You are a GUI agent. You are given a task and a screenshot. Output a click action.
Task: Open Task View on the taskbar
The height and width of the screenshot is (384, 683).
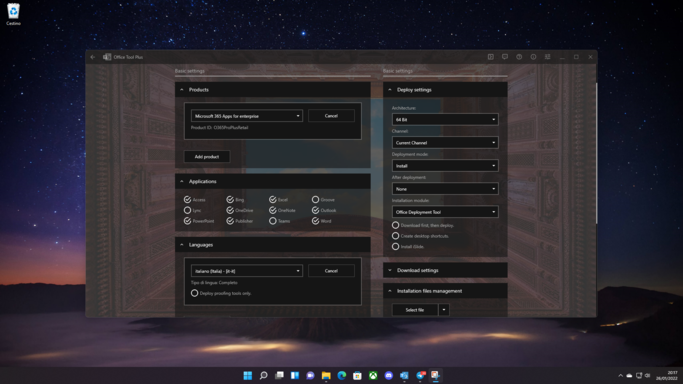pos(279,375)
